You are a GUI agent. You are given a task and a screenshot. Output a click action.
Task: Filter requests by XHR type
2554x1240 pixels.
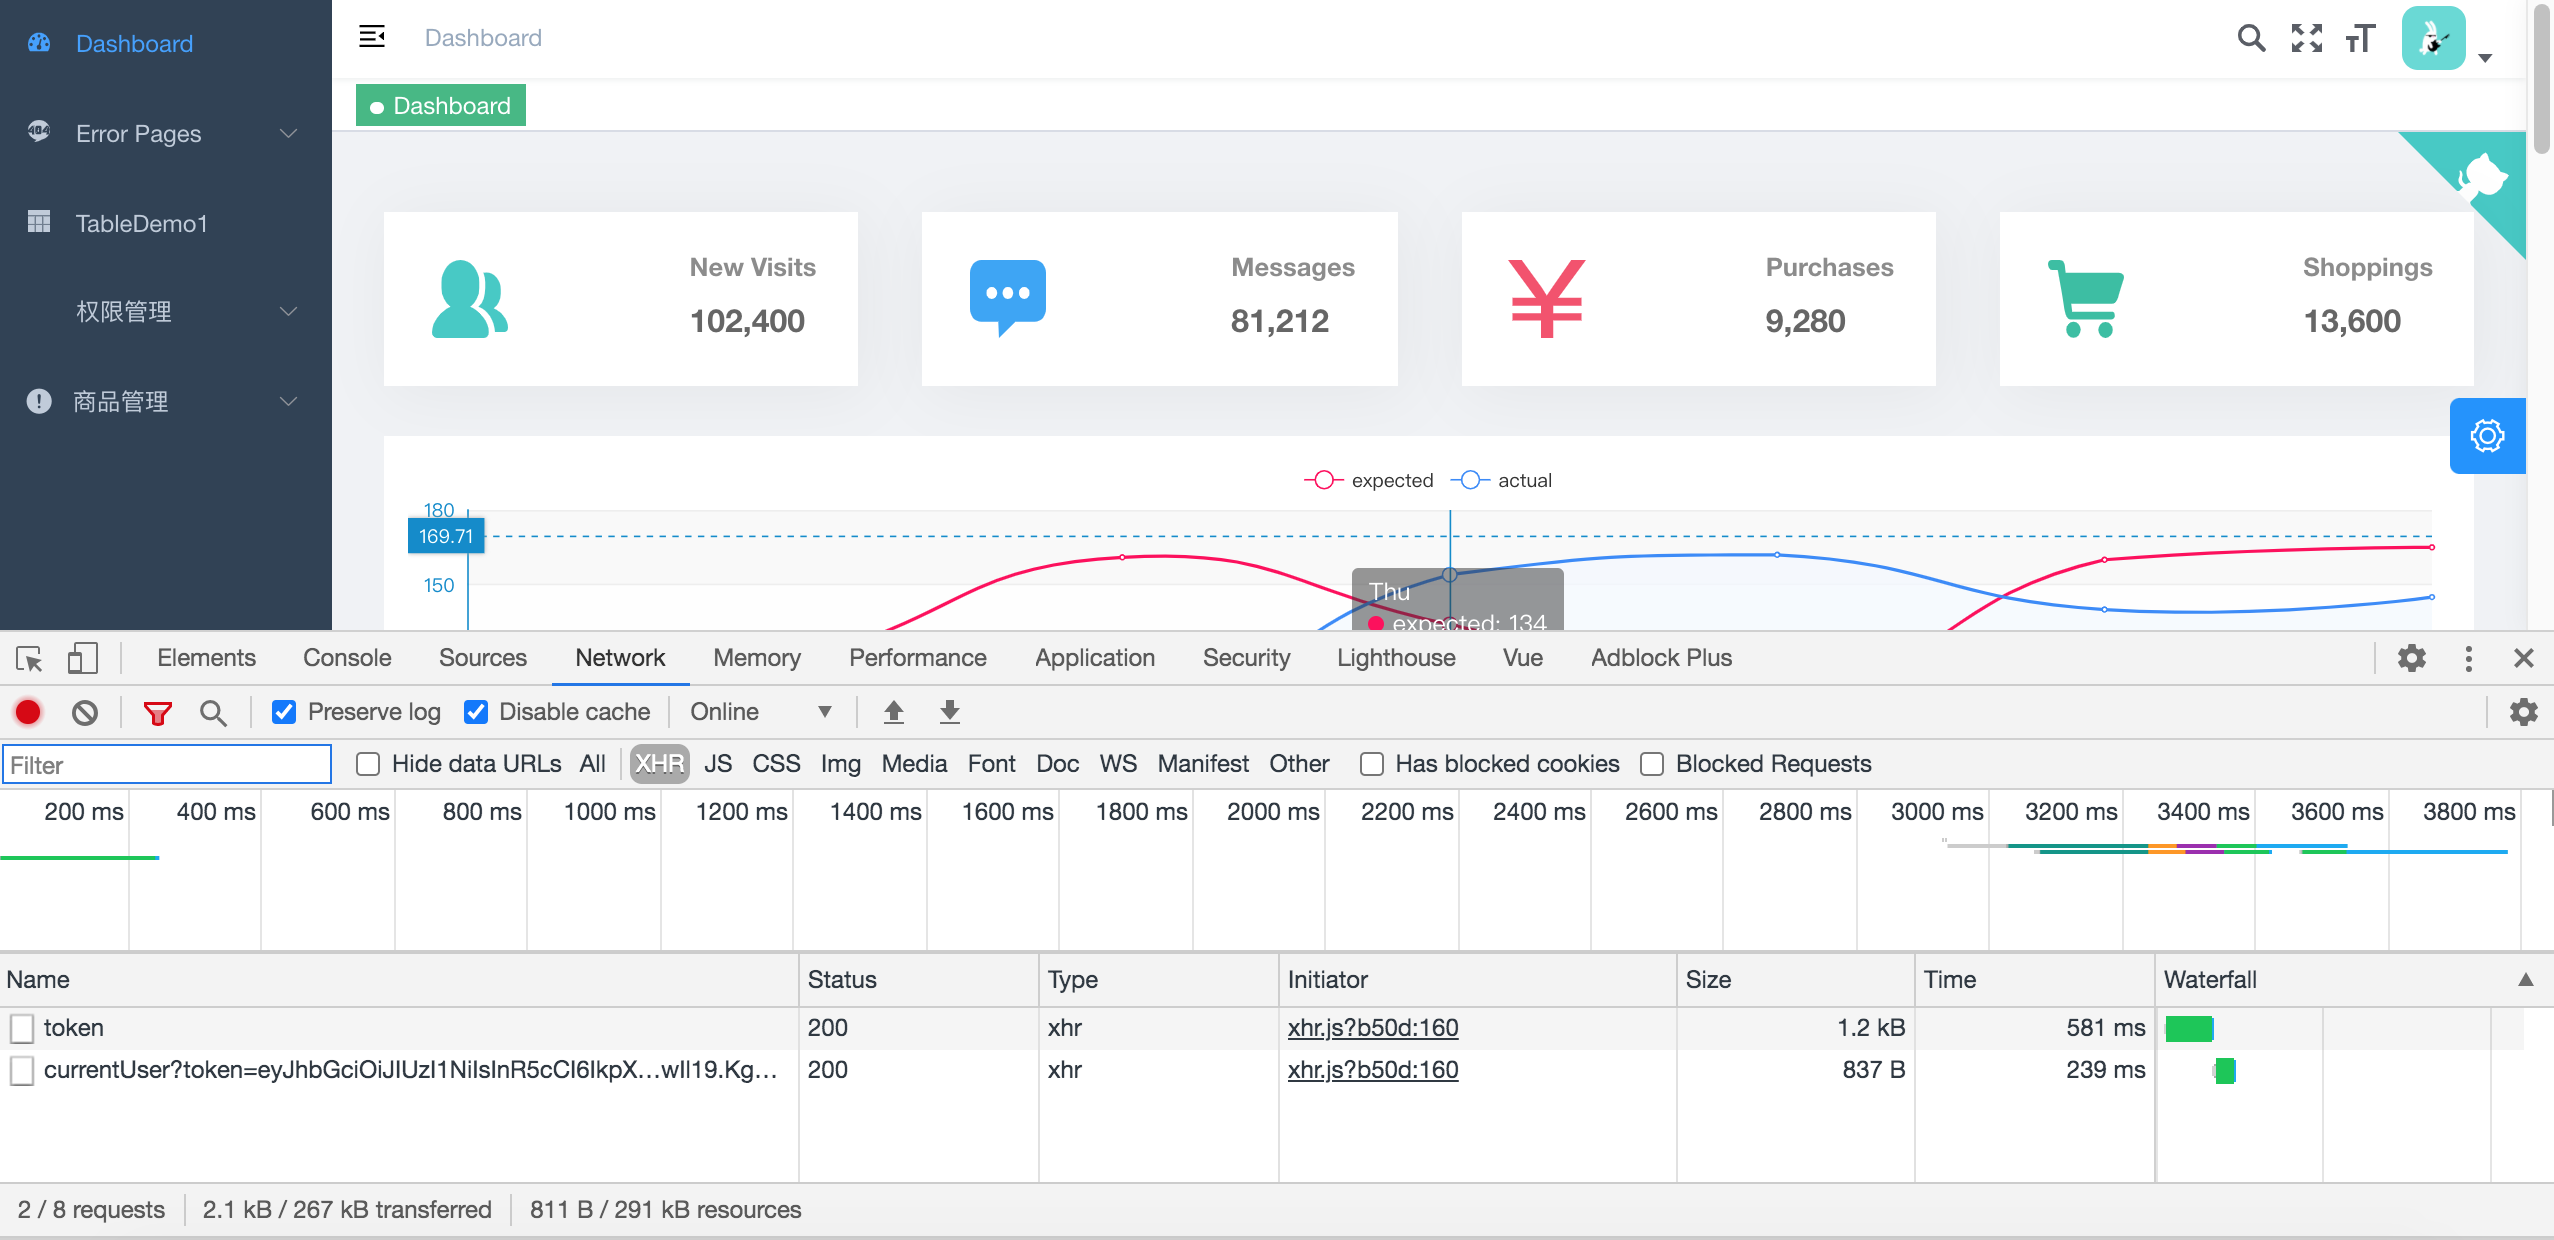660,764
